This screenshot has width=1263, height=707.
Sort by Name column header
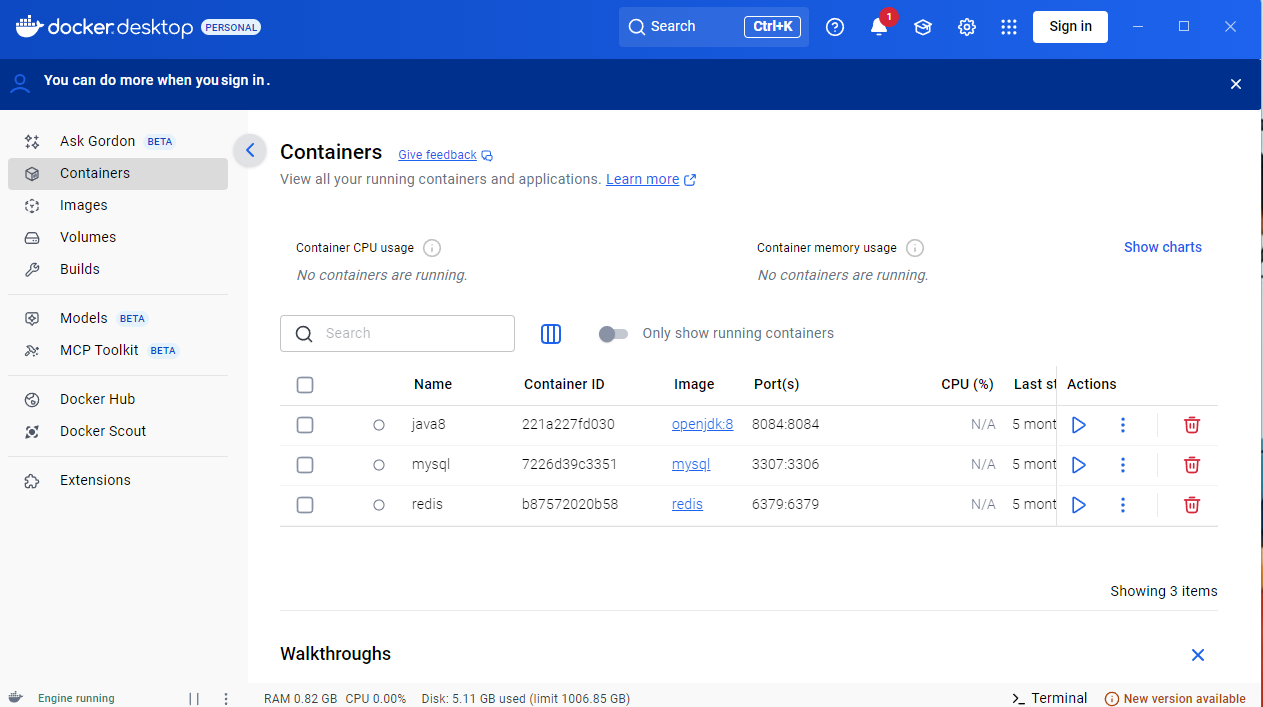433,385
